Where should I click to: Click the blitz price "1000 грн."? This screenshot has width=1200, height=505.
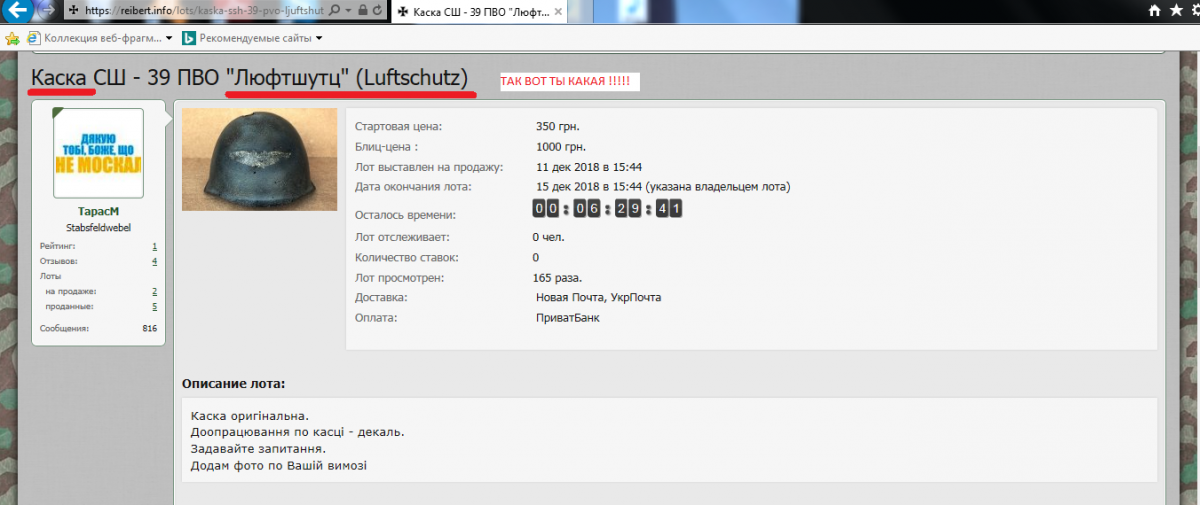tap(561, 147)
